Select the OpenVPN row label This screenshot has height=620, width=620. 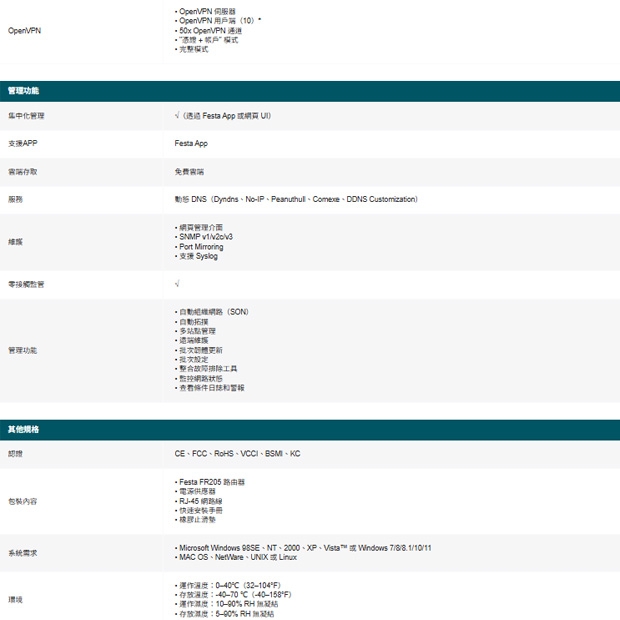tap(25, 30)
